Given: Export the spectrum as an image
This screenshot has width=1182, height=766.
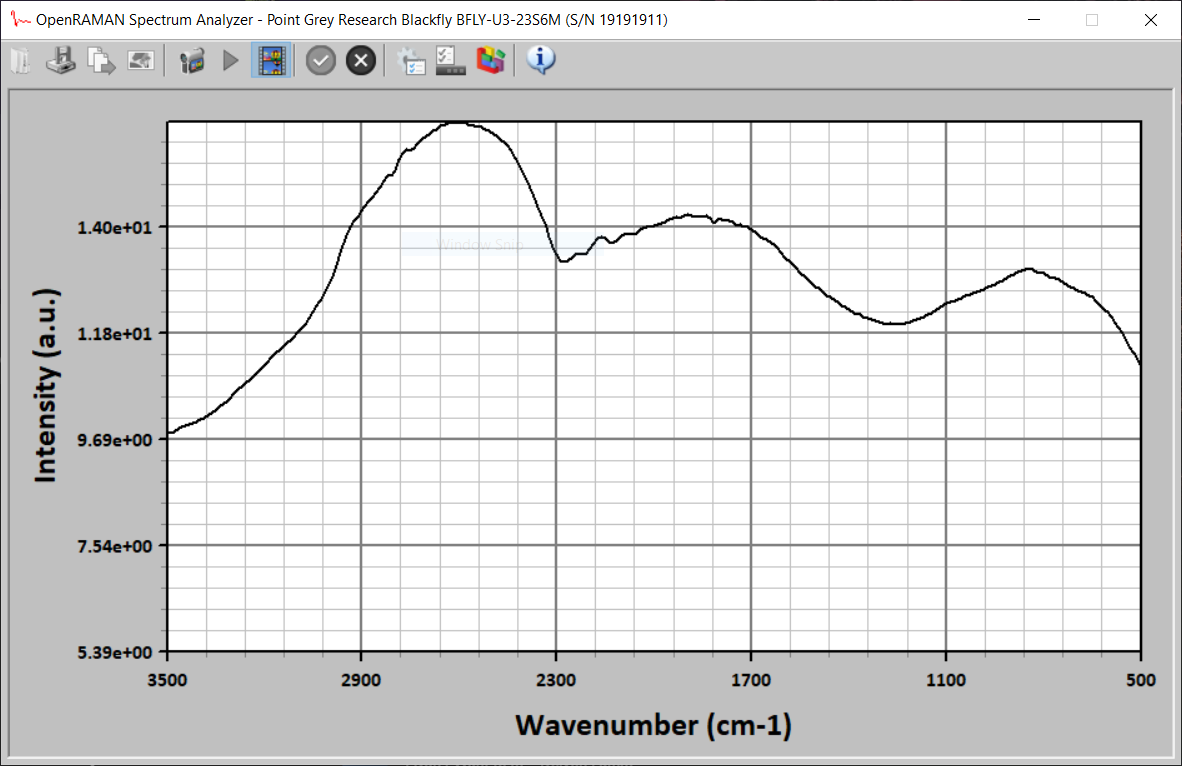Looking at the screenshot, I should [x=141, y=60].
